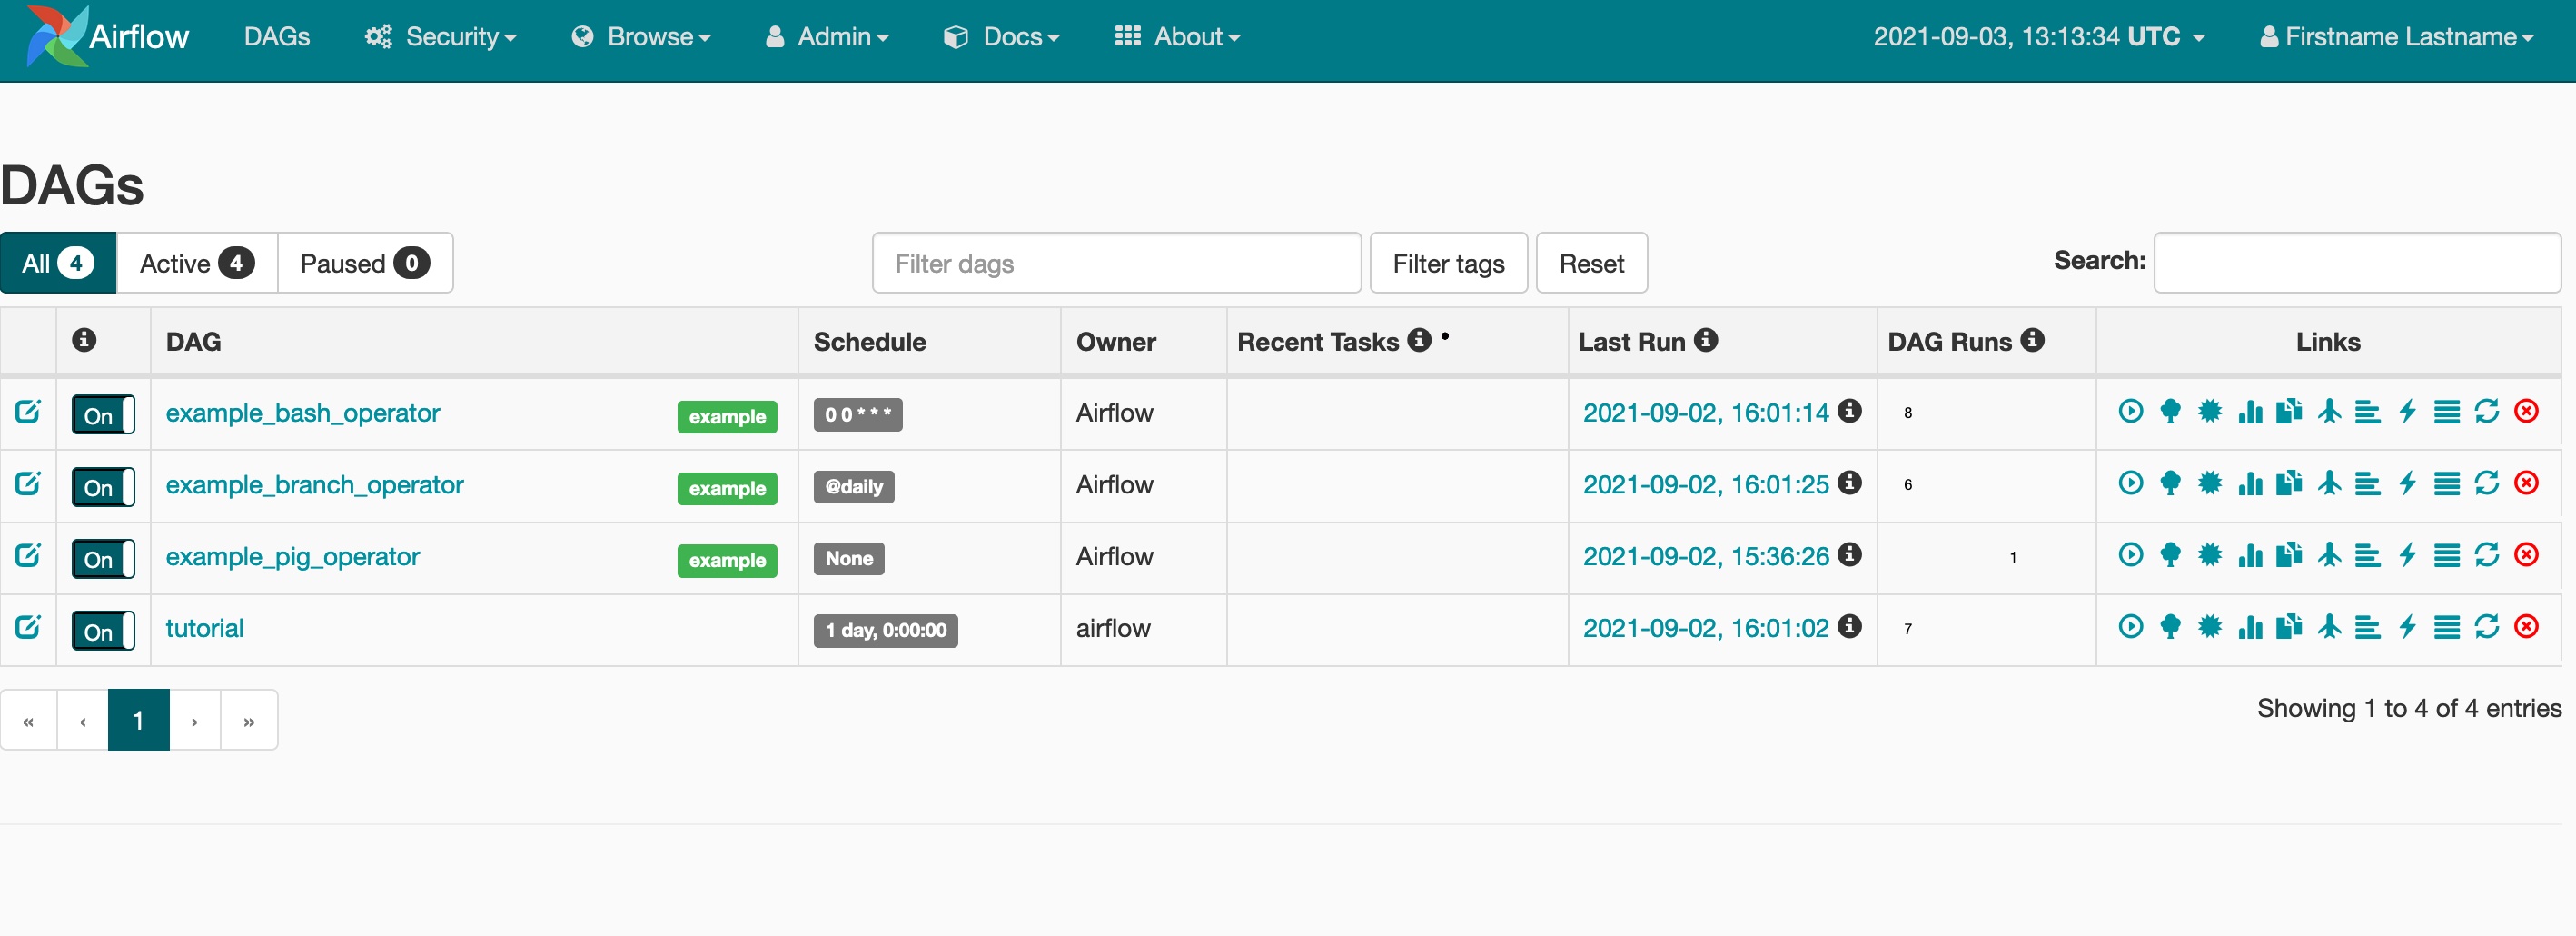Open last run 2021-09-02, 15:36:26 link

pos(1706,556)
